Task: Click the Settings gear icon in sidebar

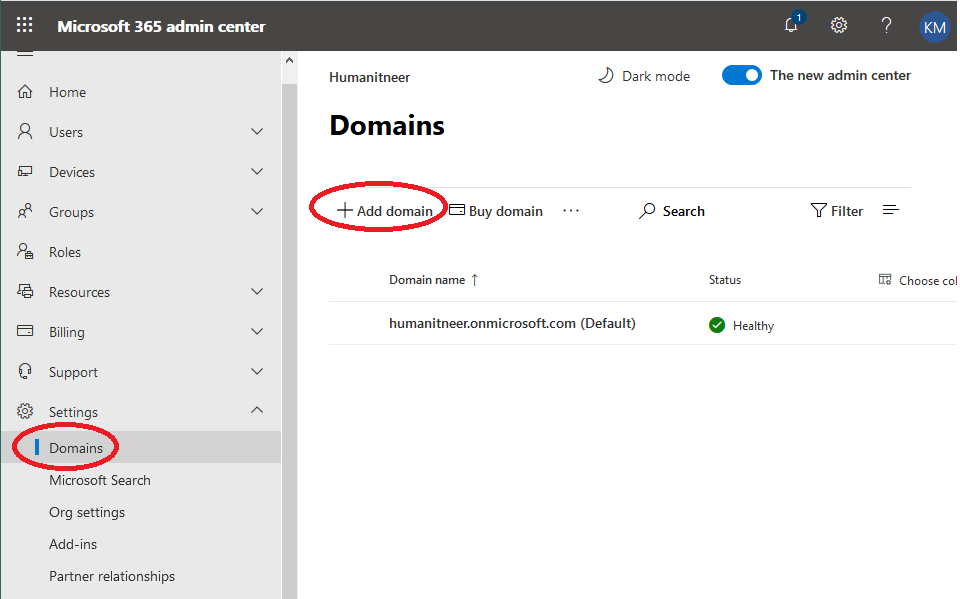Action: pyautogui.click(x=25, y=411)
